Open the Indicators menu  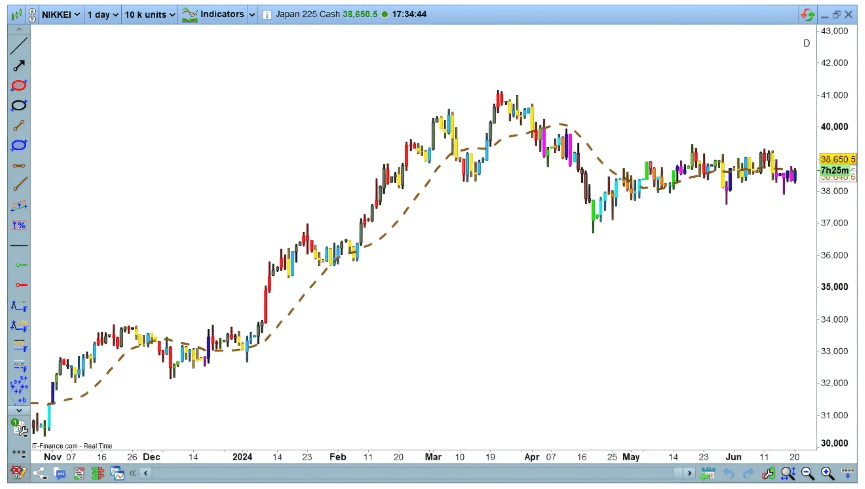pyautogui.click(x=217, y=15)
